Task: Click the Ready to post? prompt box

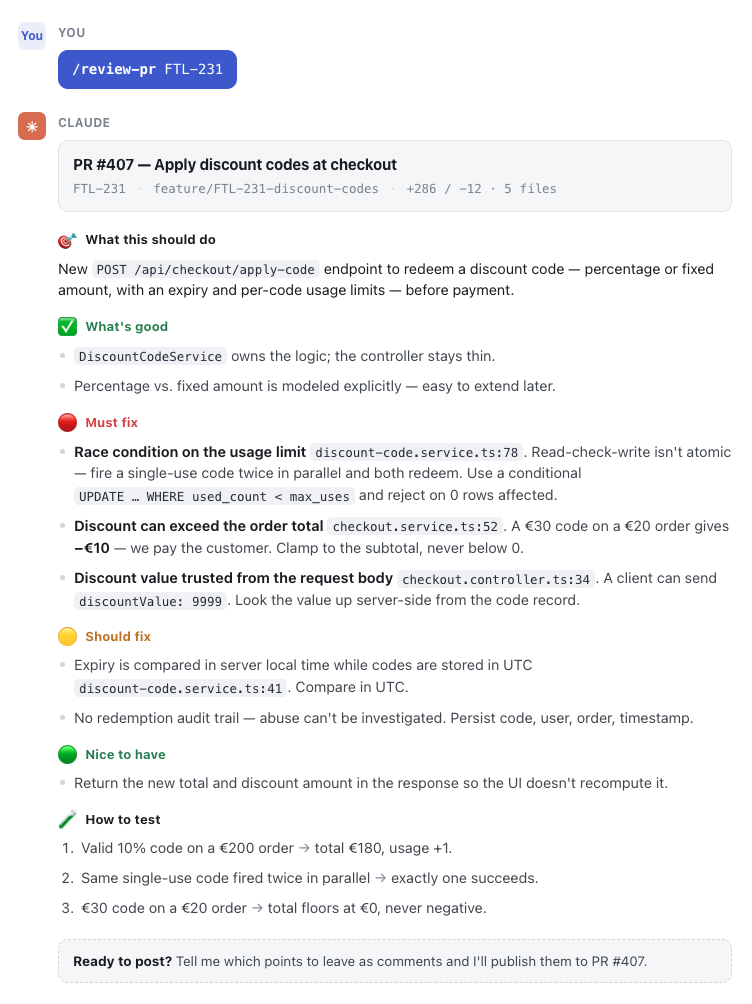Action: tap(395, 961)
